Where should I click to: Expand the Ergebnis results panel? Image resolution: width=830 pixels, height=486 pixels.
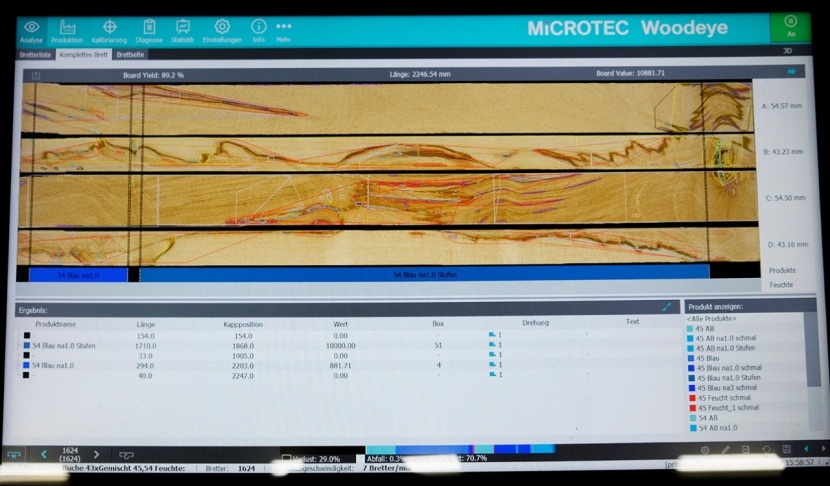click(667, 307)
